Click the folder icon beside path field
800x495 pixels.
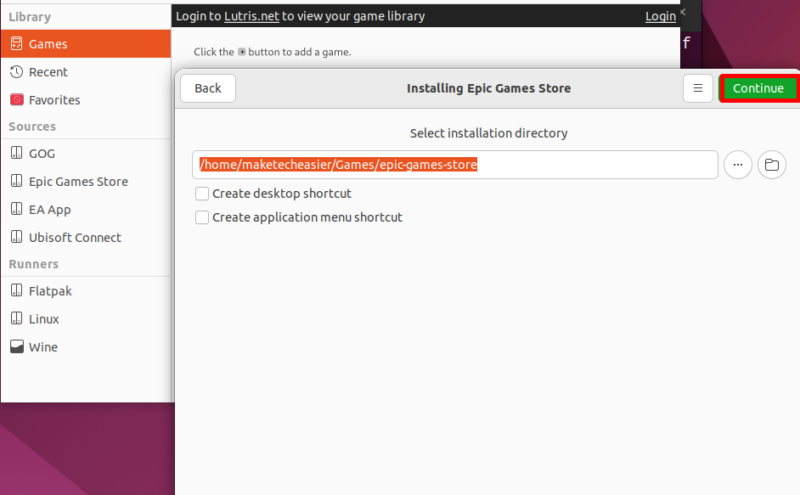(x=771, y=164)
